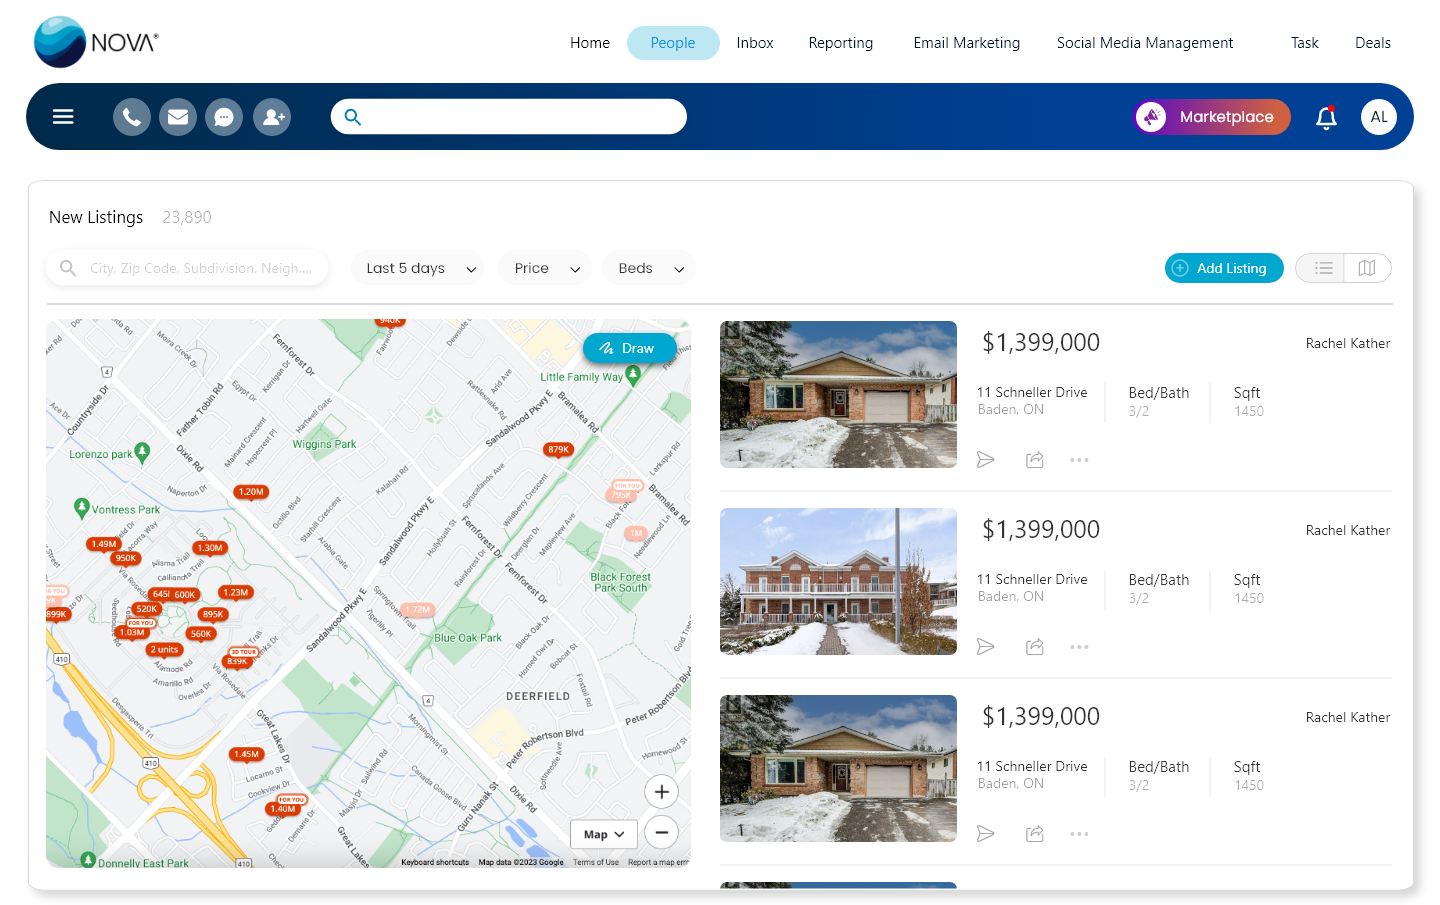The height and width of the screenshot is (905, 1440).
Task: Click the Add Listing button
Action: (x=1223, y=268)
